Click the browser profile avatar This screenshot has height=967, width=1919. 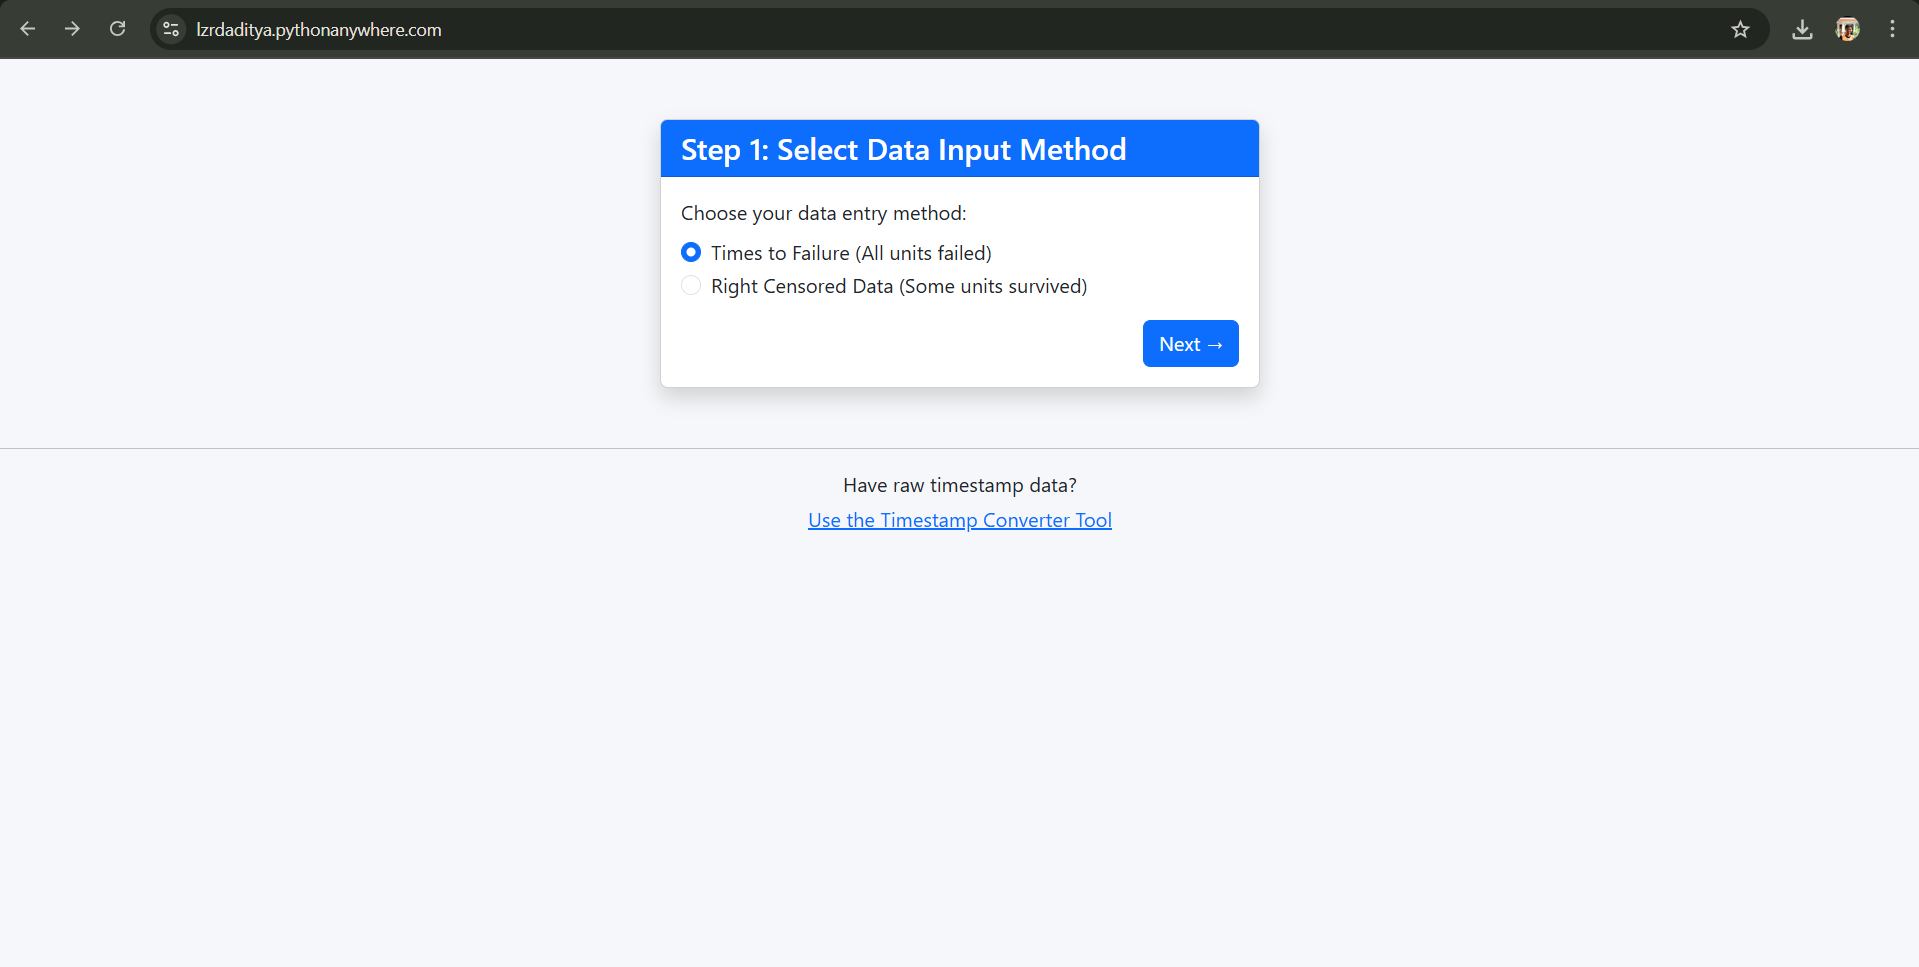pyautogui.click(x=1847, y=29)
